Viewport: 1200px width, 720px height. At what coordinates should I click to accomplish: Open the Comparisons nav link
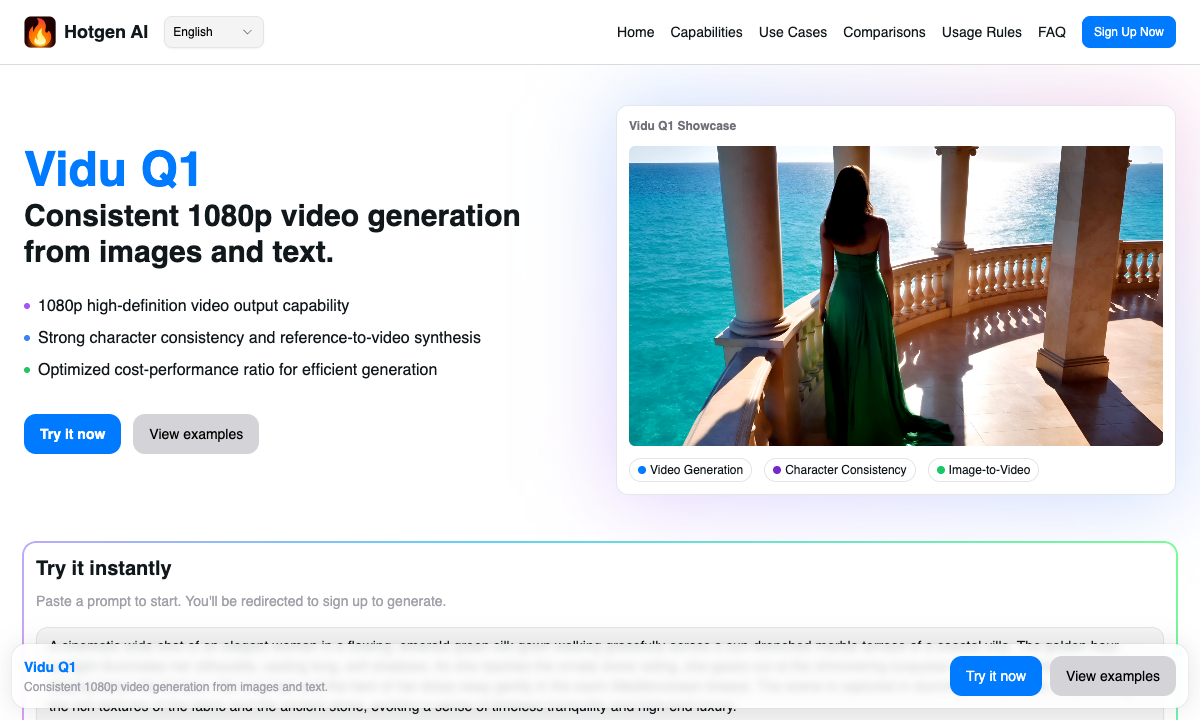coord(884,32)
